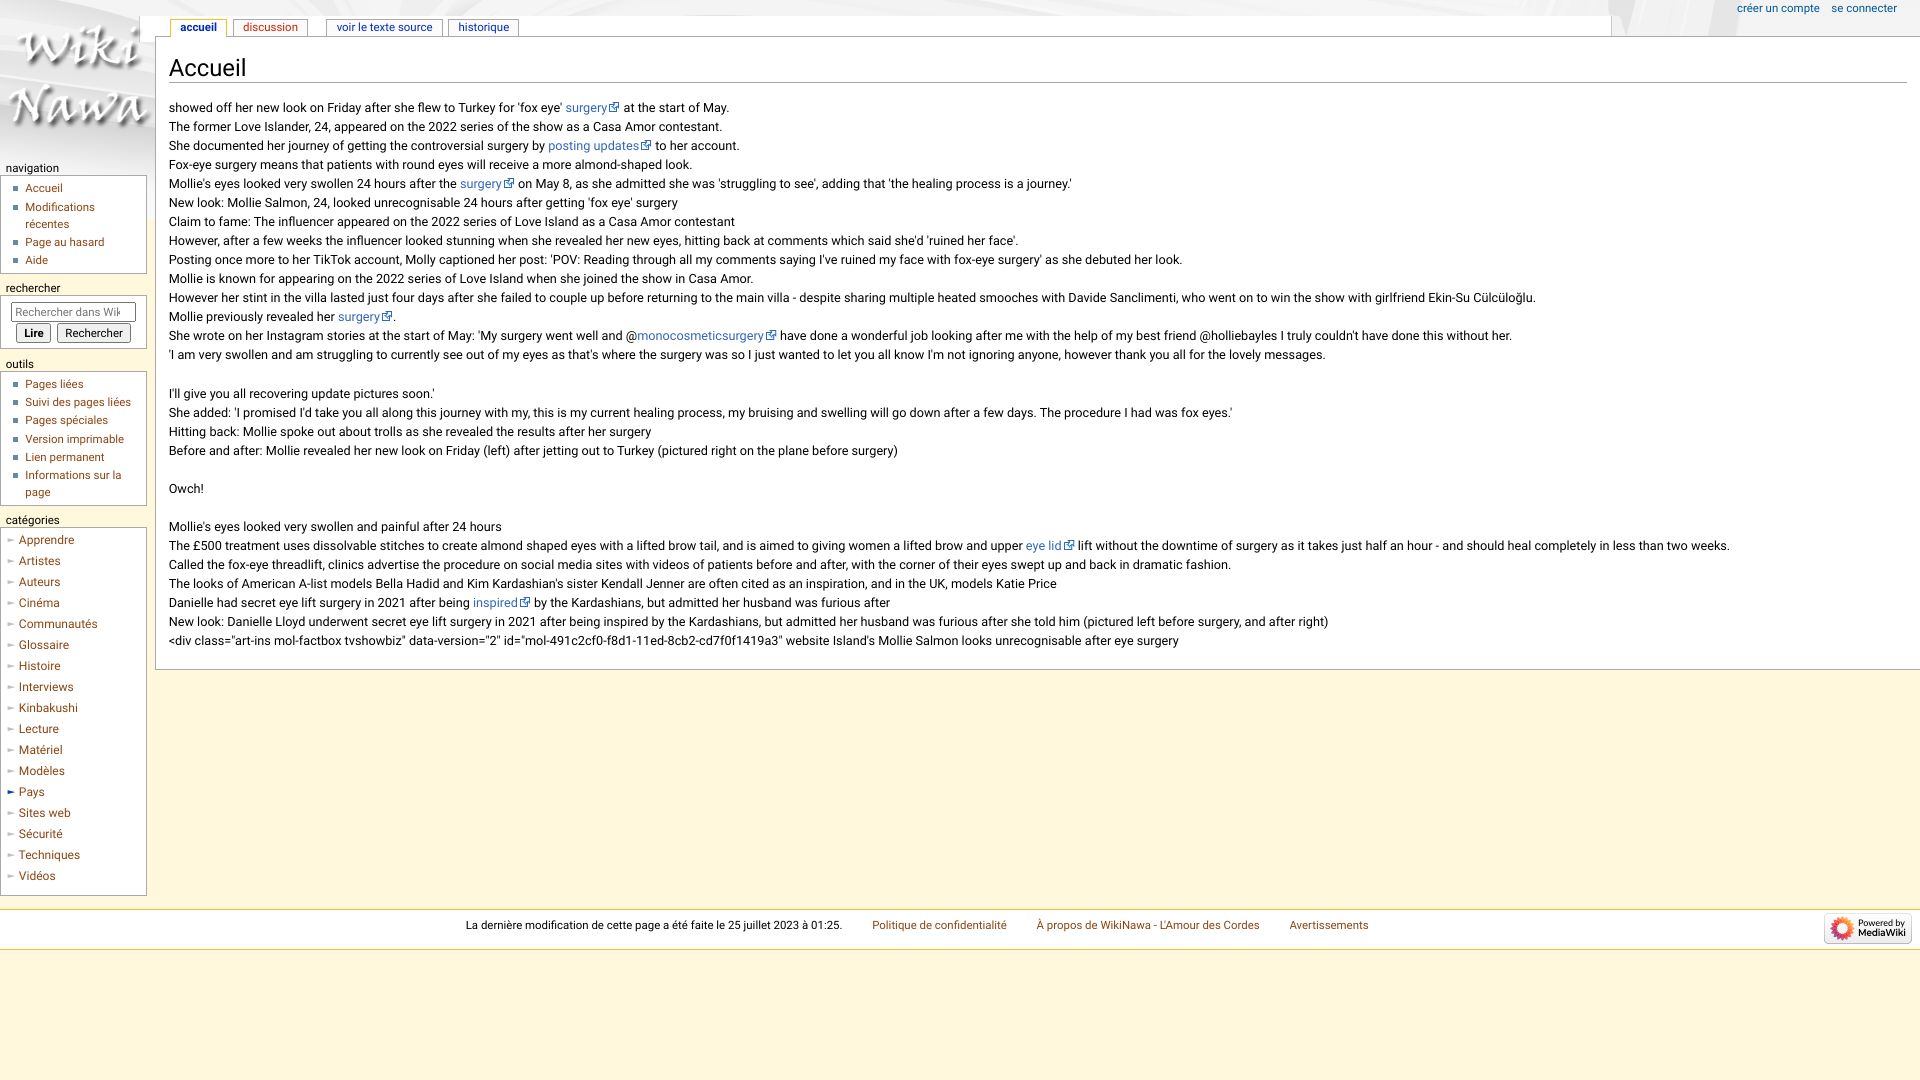Viewport: 1920px width, 1080px height.
Task: Click external-link icon beside 'inspired'
Action: [525, 602]
